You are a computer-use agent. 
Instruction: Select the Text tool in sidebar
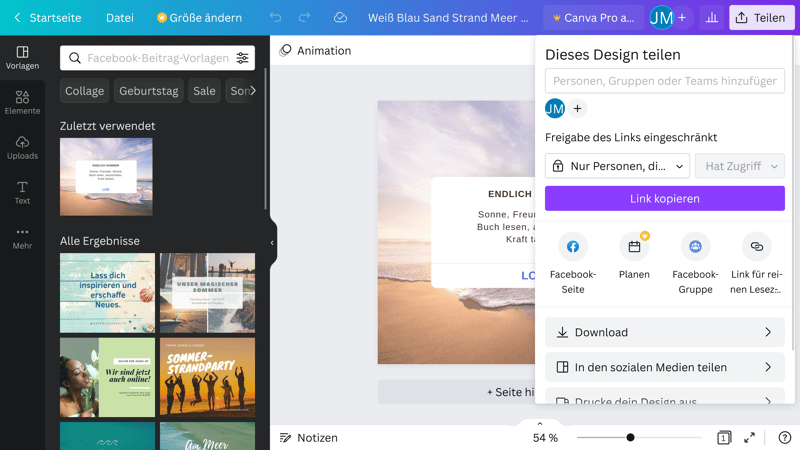[x=22, y=193]
